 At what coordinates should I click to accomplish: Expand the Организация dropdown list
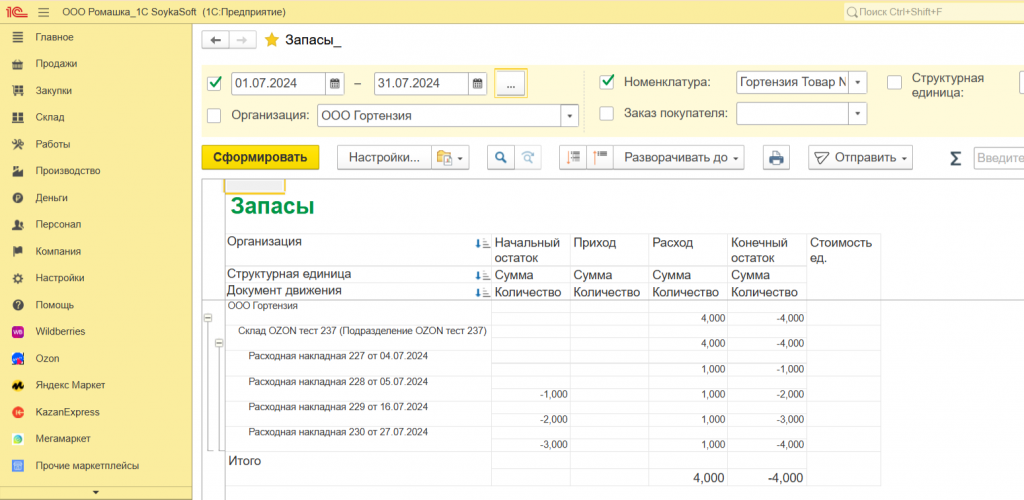pos(569,116)
